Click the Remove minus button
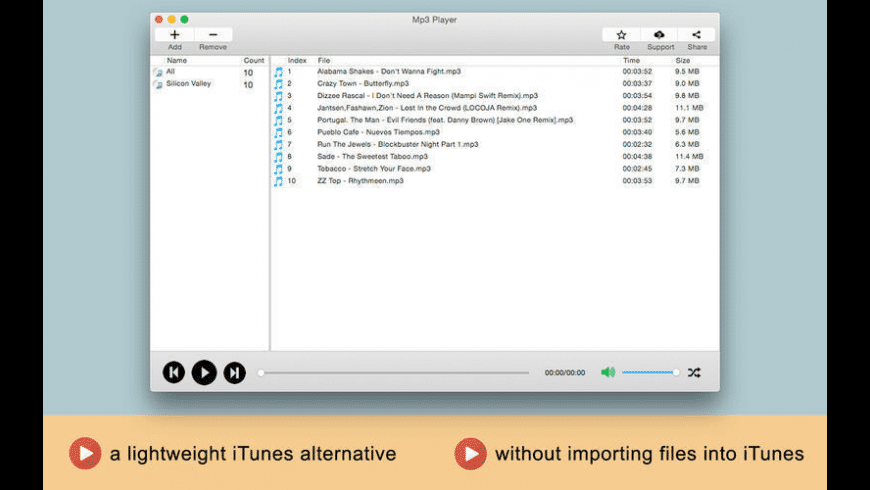The width and height of the screenshot is (870, 490). (x=213, y=35)
